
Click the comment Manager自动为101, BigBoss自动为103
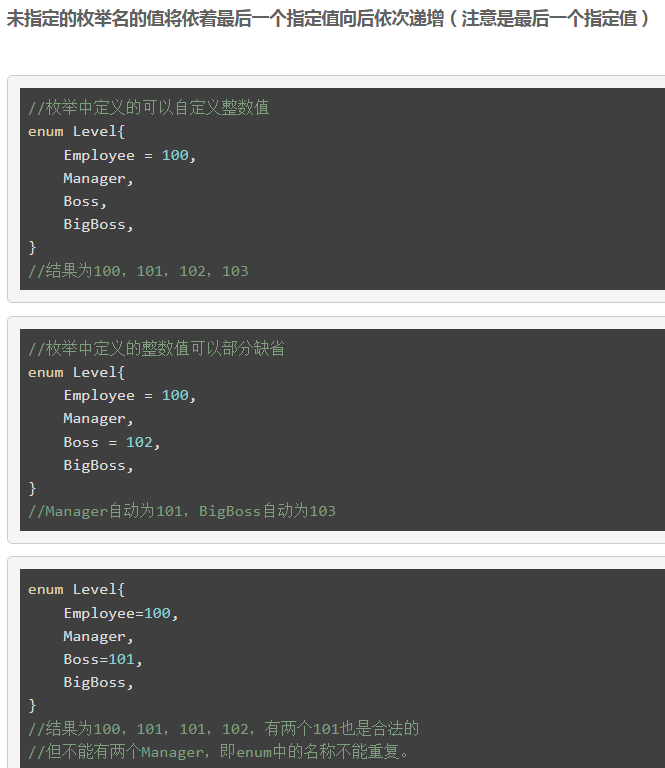(x=182, y=511)
